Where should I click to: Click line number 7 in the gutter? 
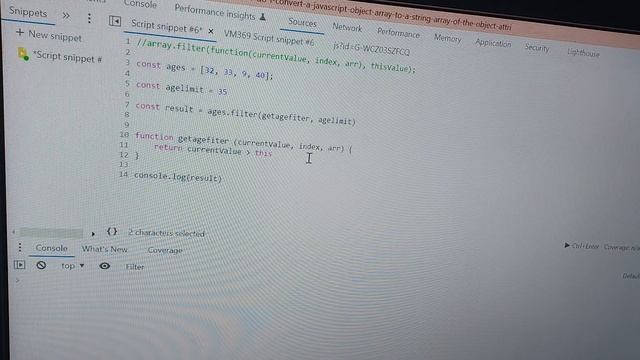[x=127, y=104]
